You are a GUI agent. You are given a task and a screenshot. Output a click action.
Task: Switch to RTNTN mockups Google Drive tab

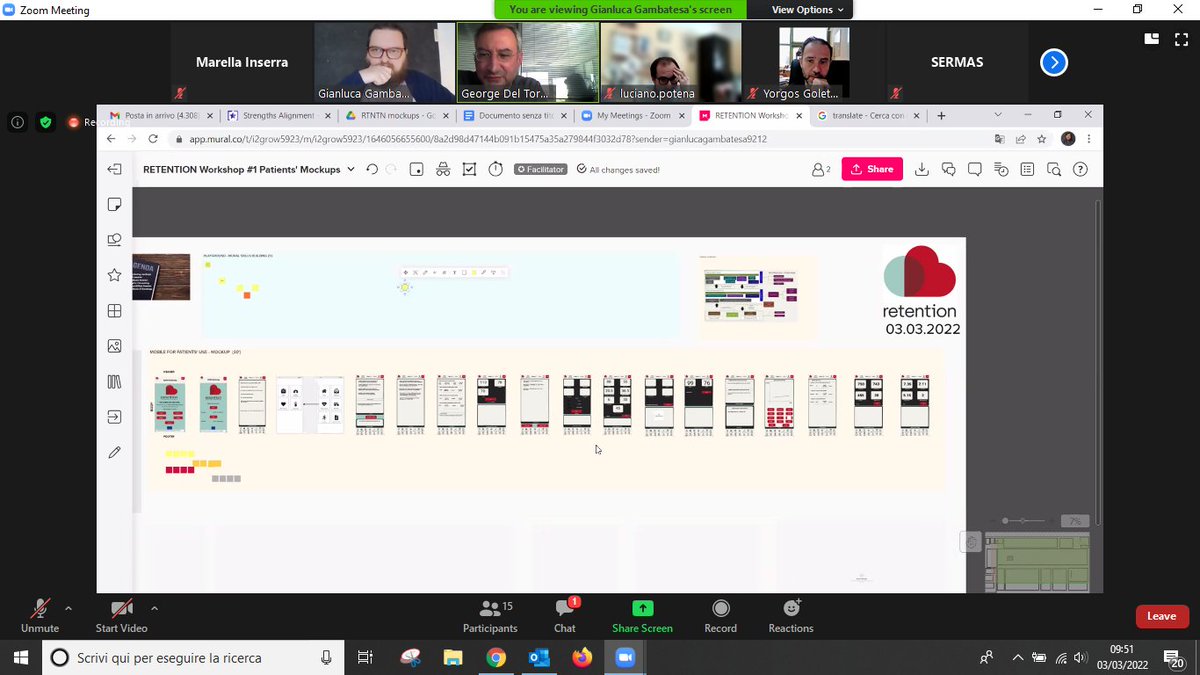click(x=396, y=116)
